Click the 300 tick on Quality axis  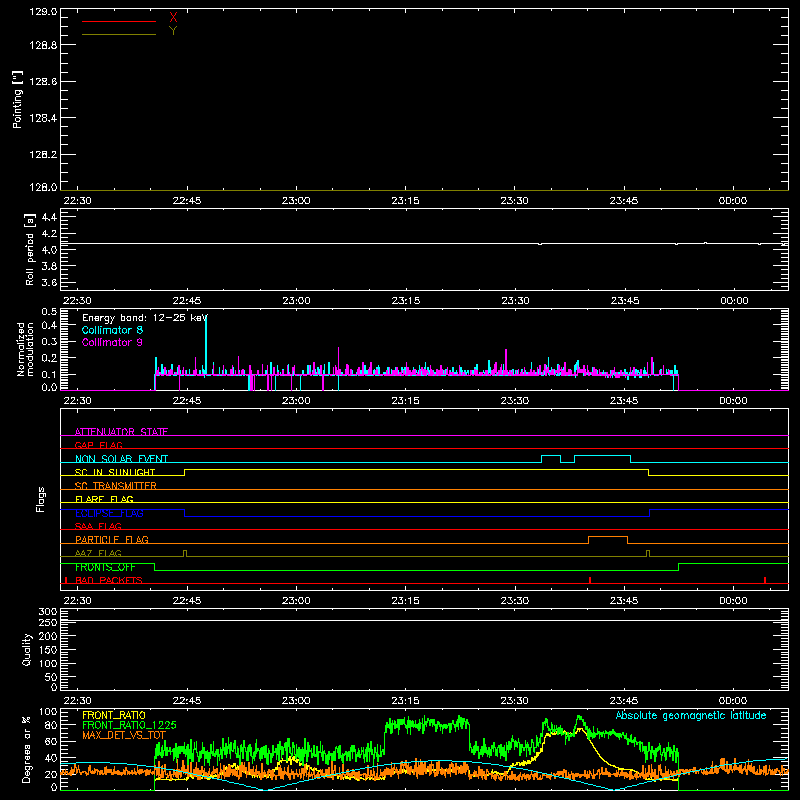[x=48, y=612]
